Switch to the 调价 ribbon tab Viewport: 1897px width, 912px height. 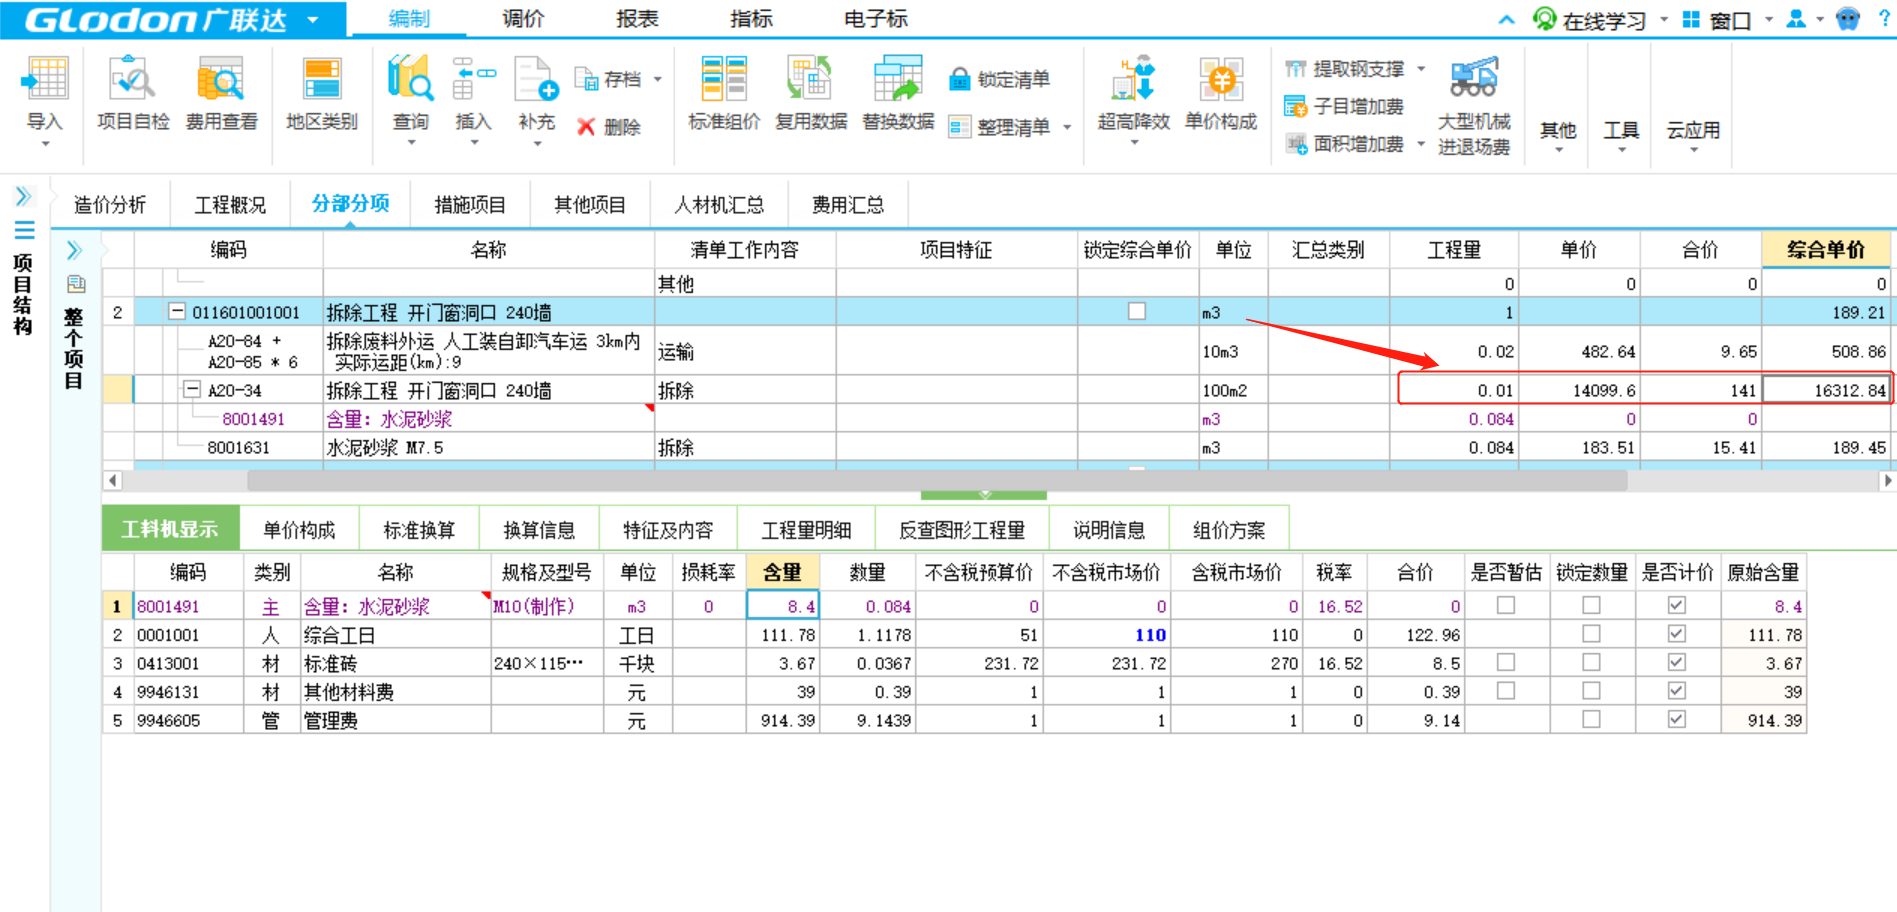(523, 19)
